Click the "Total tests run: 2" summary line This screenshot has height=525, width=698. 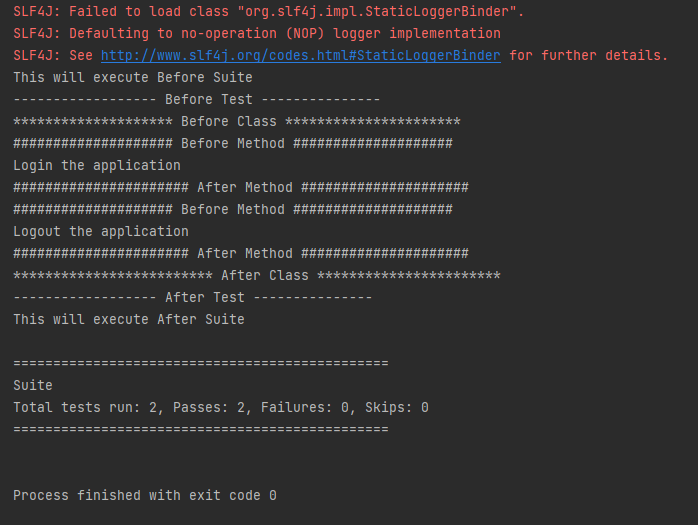click(x=220, y=408)
